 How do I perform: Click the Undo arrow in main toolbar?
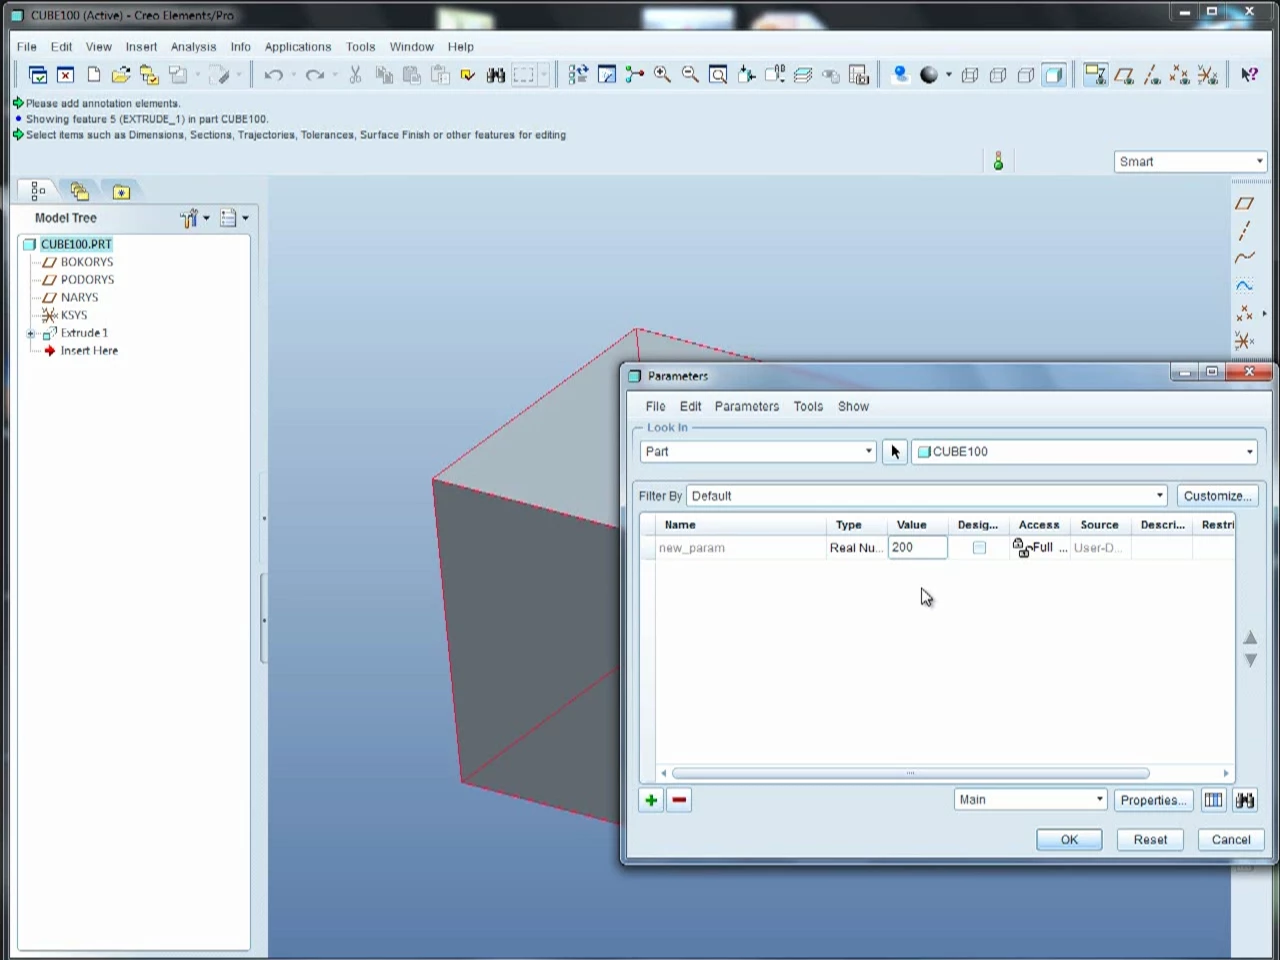click(273, 75)
